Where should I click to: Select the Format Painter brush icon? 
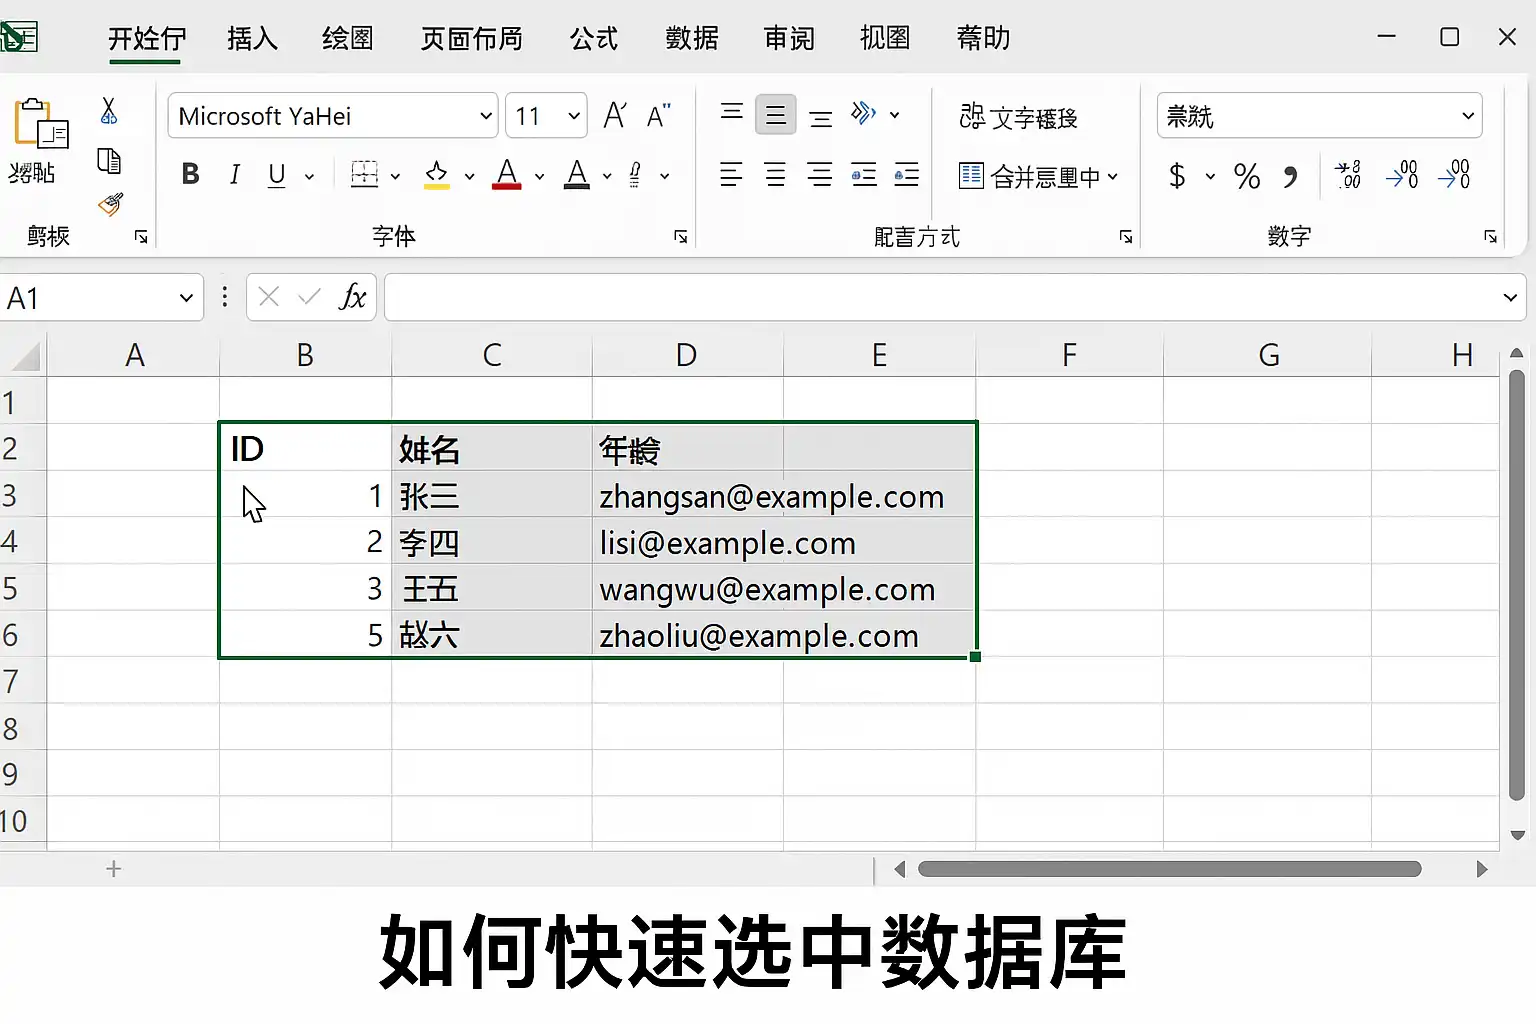(110, 205)
